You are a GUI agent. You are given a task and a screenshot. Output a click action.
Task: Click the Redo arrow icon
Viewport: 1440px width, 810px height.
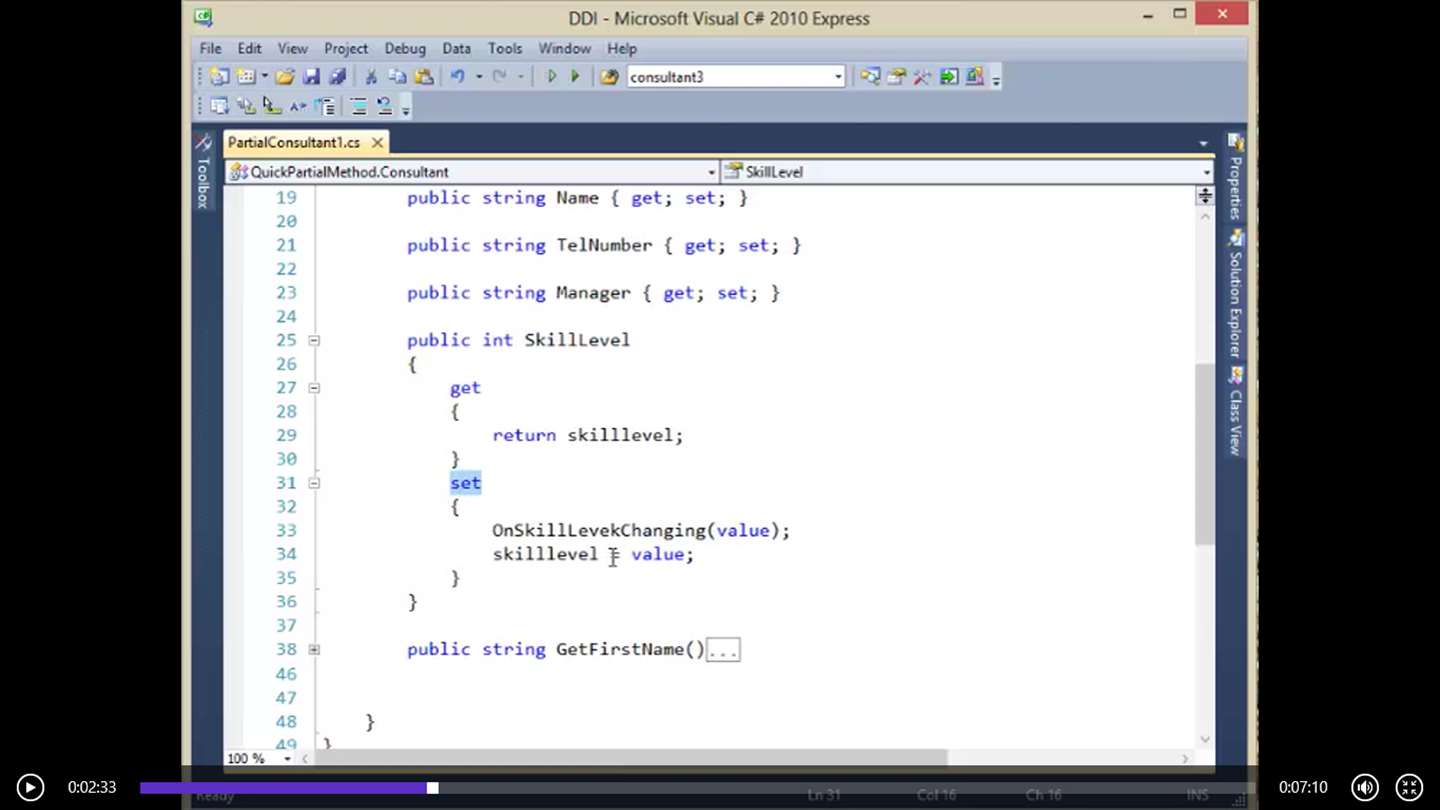pos(500,77)
